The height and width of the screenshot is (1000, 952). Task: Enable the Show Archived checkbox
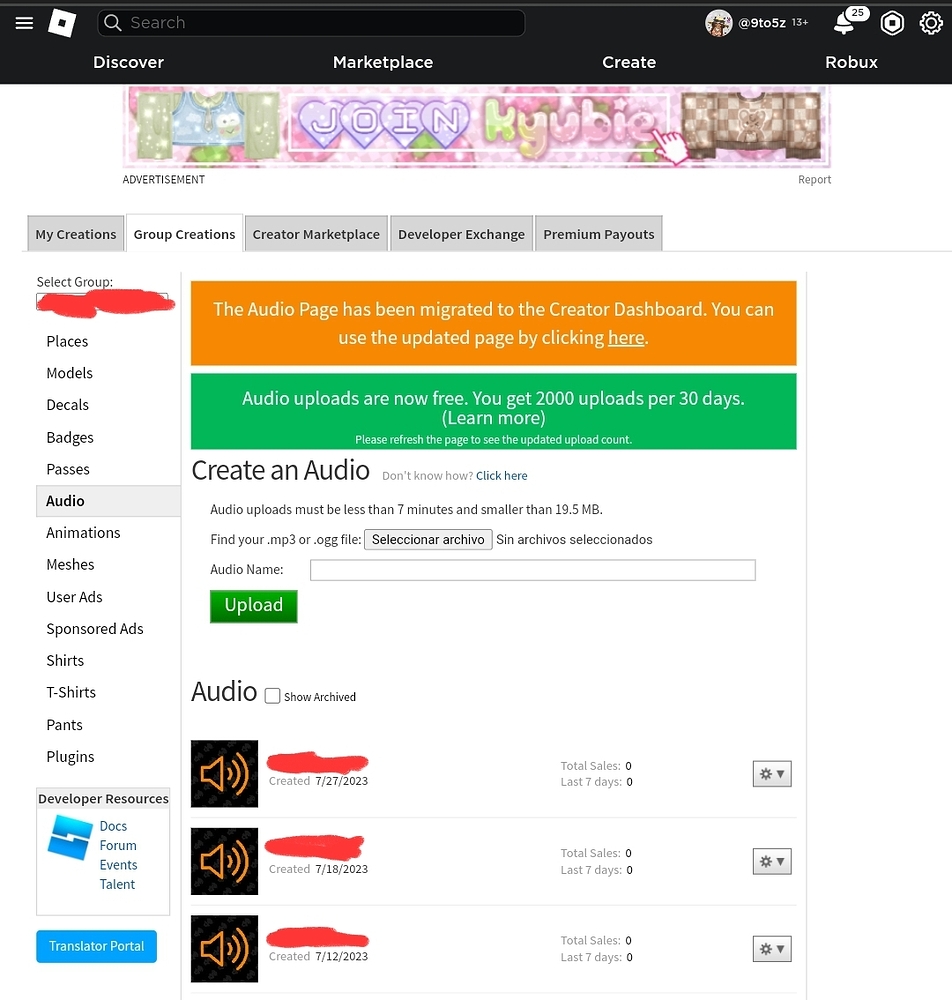[x=271, y=697]
